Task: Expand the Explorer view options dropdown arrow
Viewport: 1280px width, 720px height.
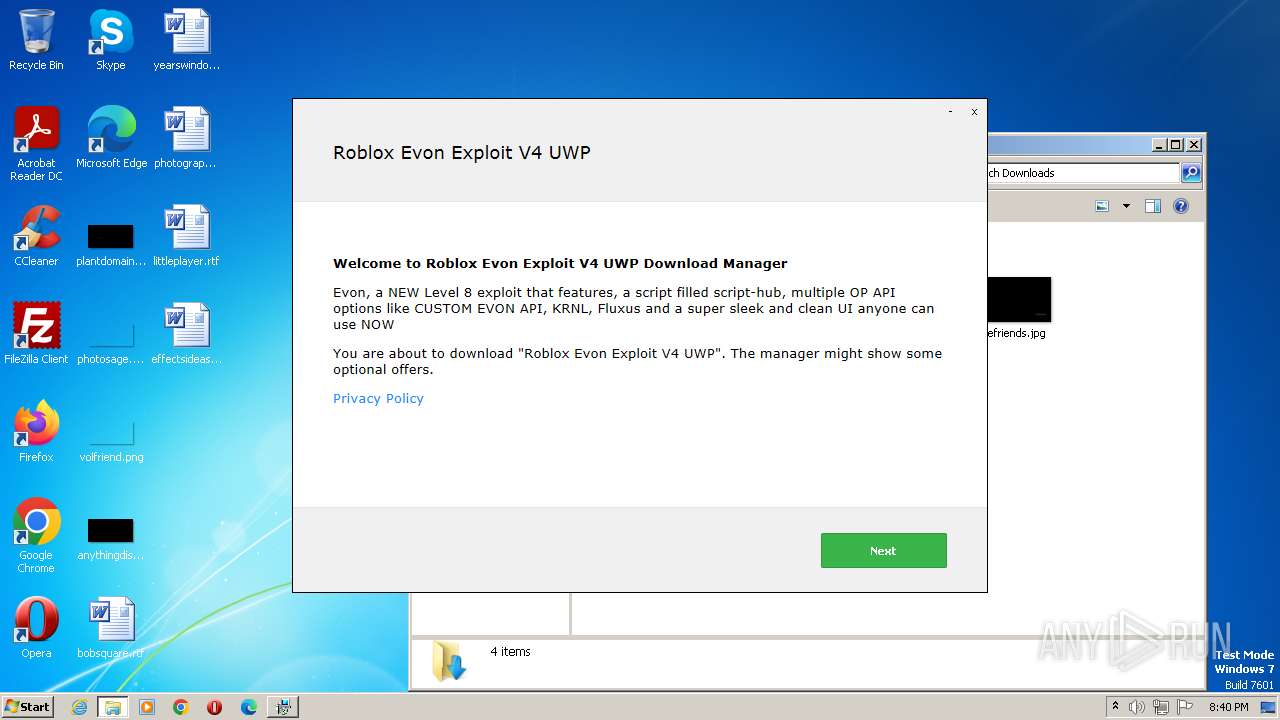Action: [1126, 206]
